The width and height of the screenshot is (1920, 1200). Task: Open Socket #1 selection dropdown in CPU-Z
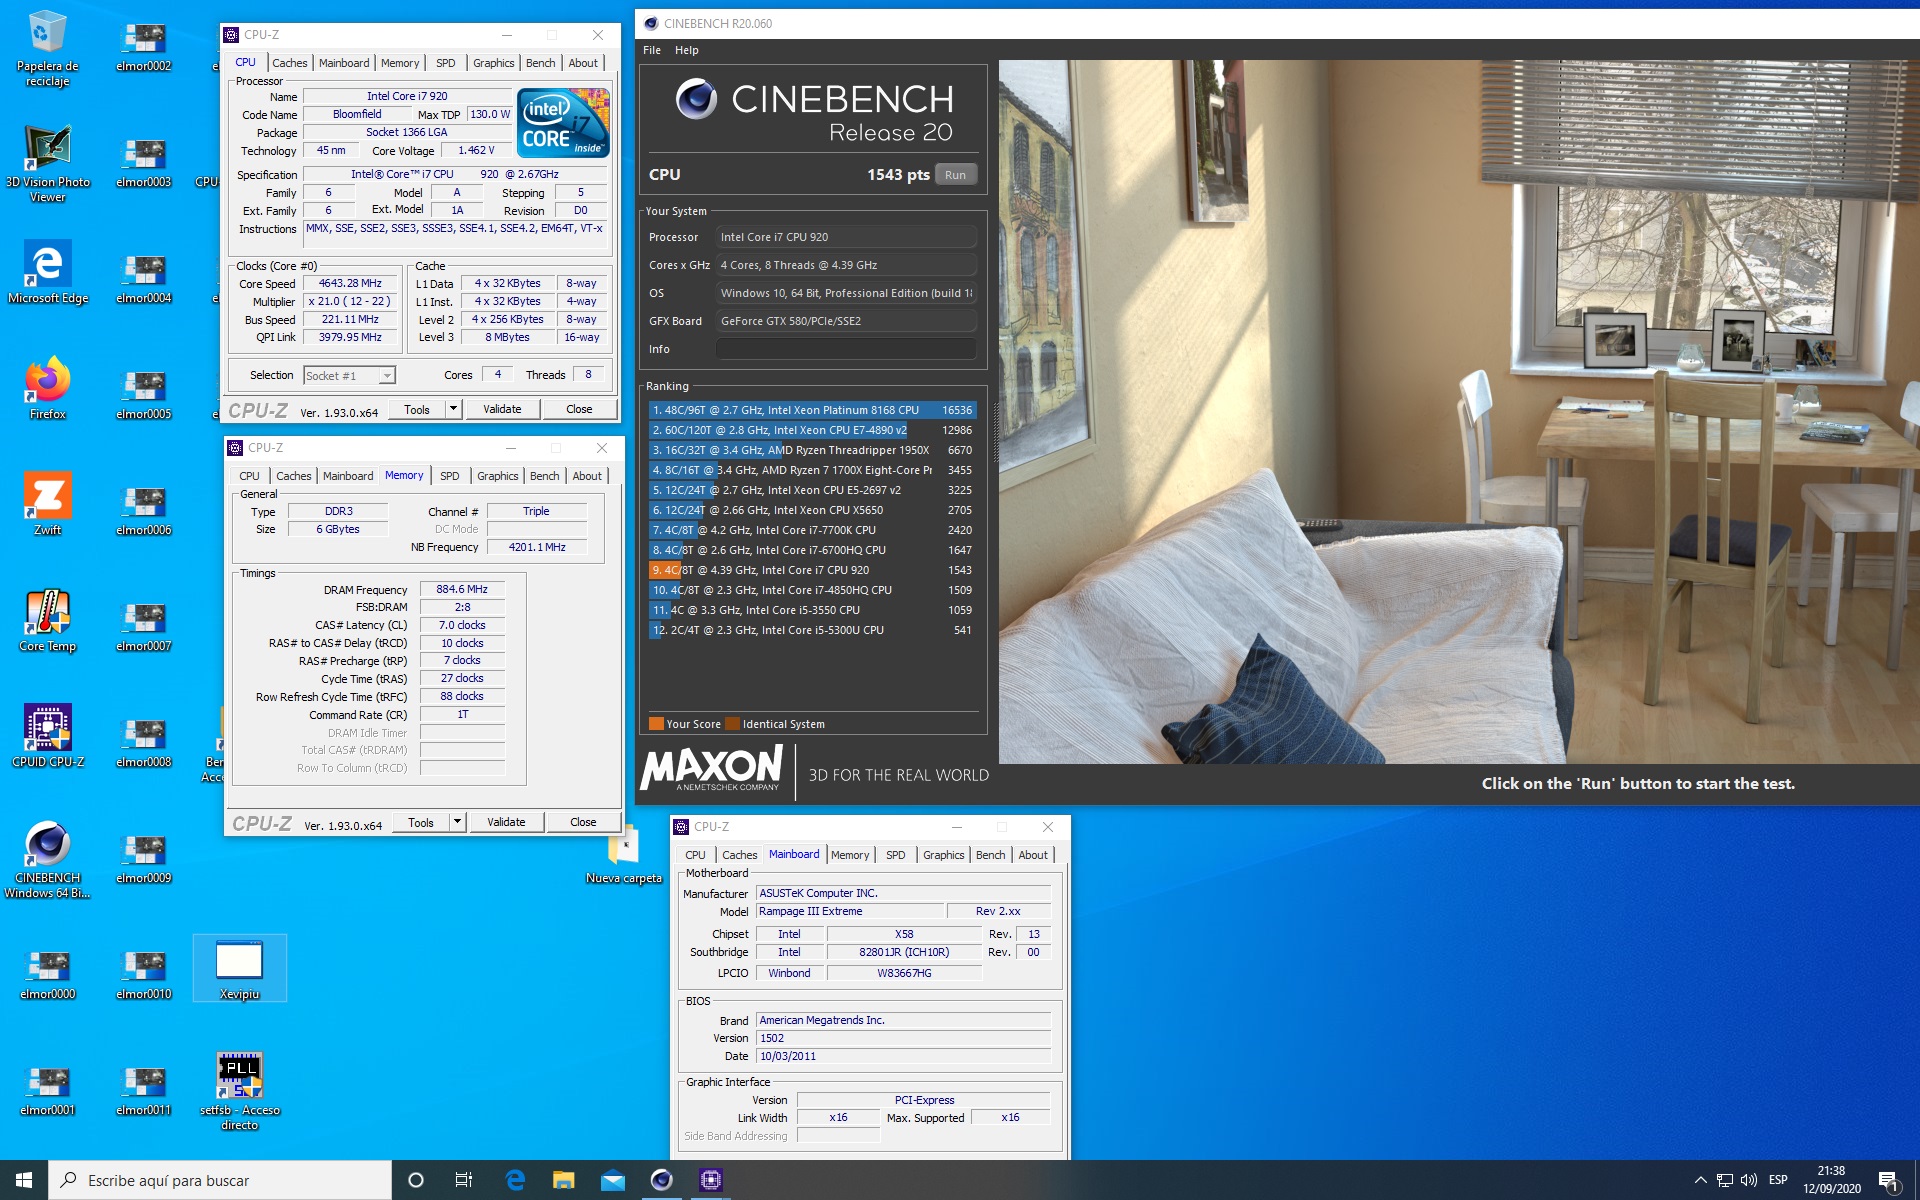350,376
